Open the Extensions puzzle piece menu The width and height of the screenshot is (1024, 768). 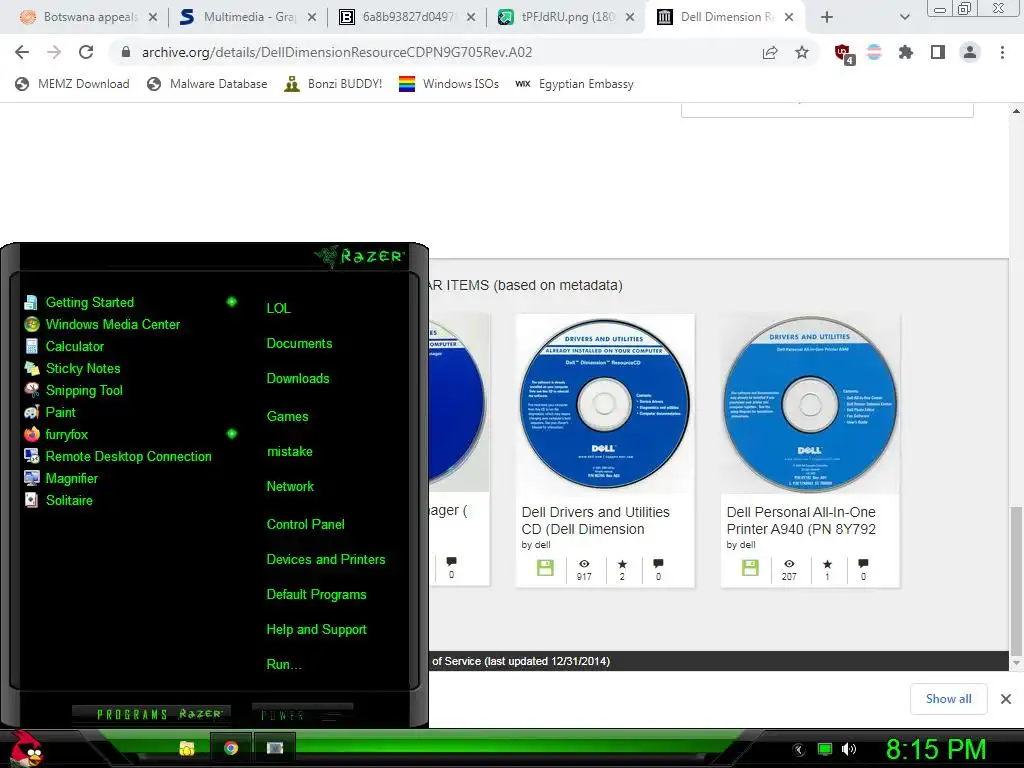point(905,52)
